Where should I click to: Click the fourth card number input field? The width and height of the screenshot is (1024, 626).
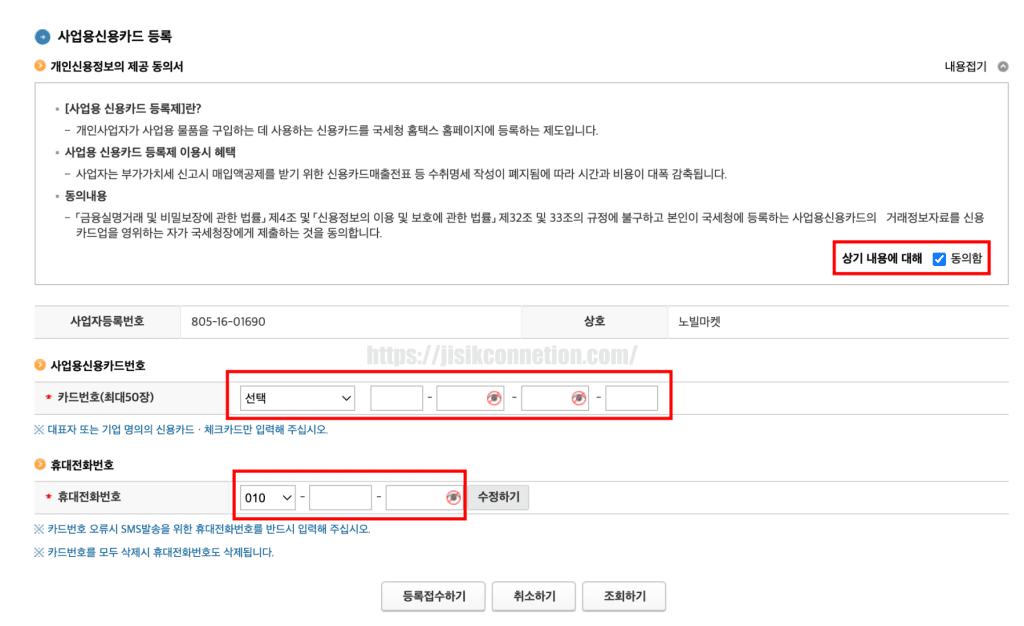coord(631,398)
